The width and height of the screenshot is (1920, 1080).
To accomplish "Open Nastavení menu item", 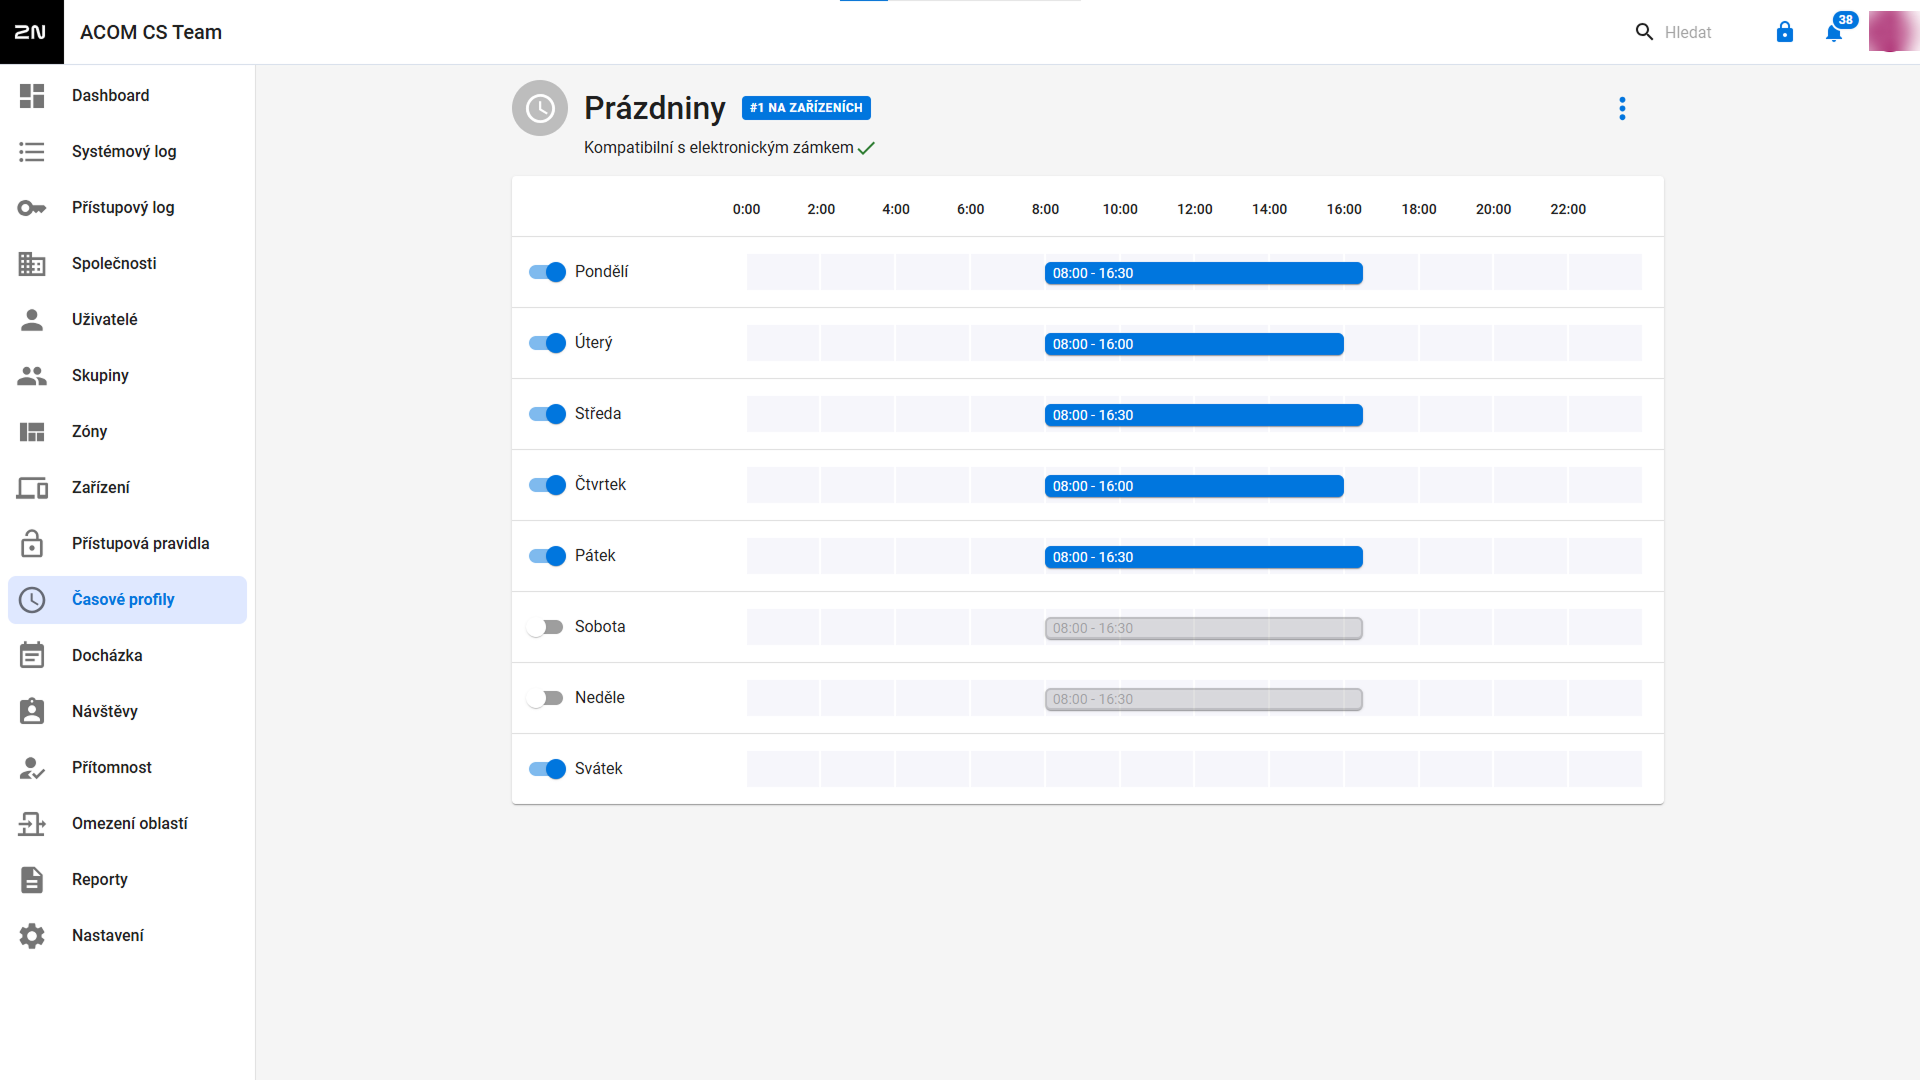I will pos(127,936).
